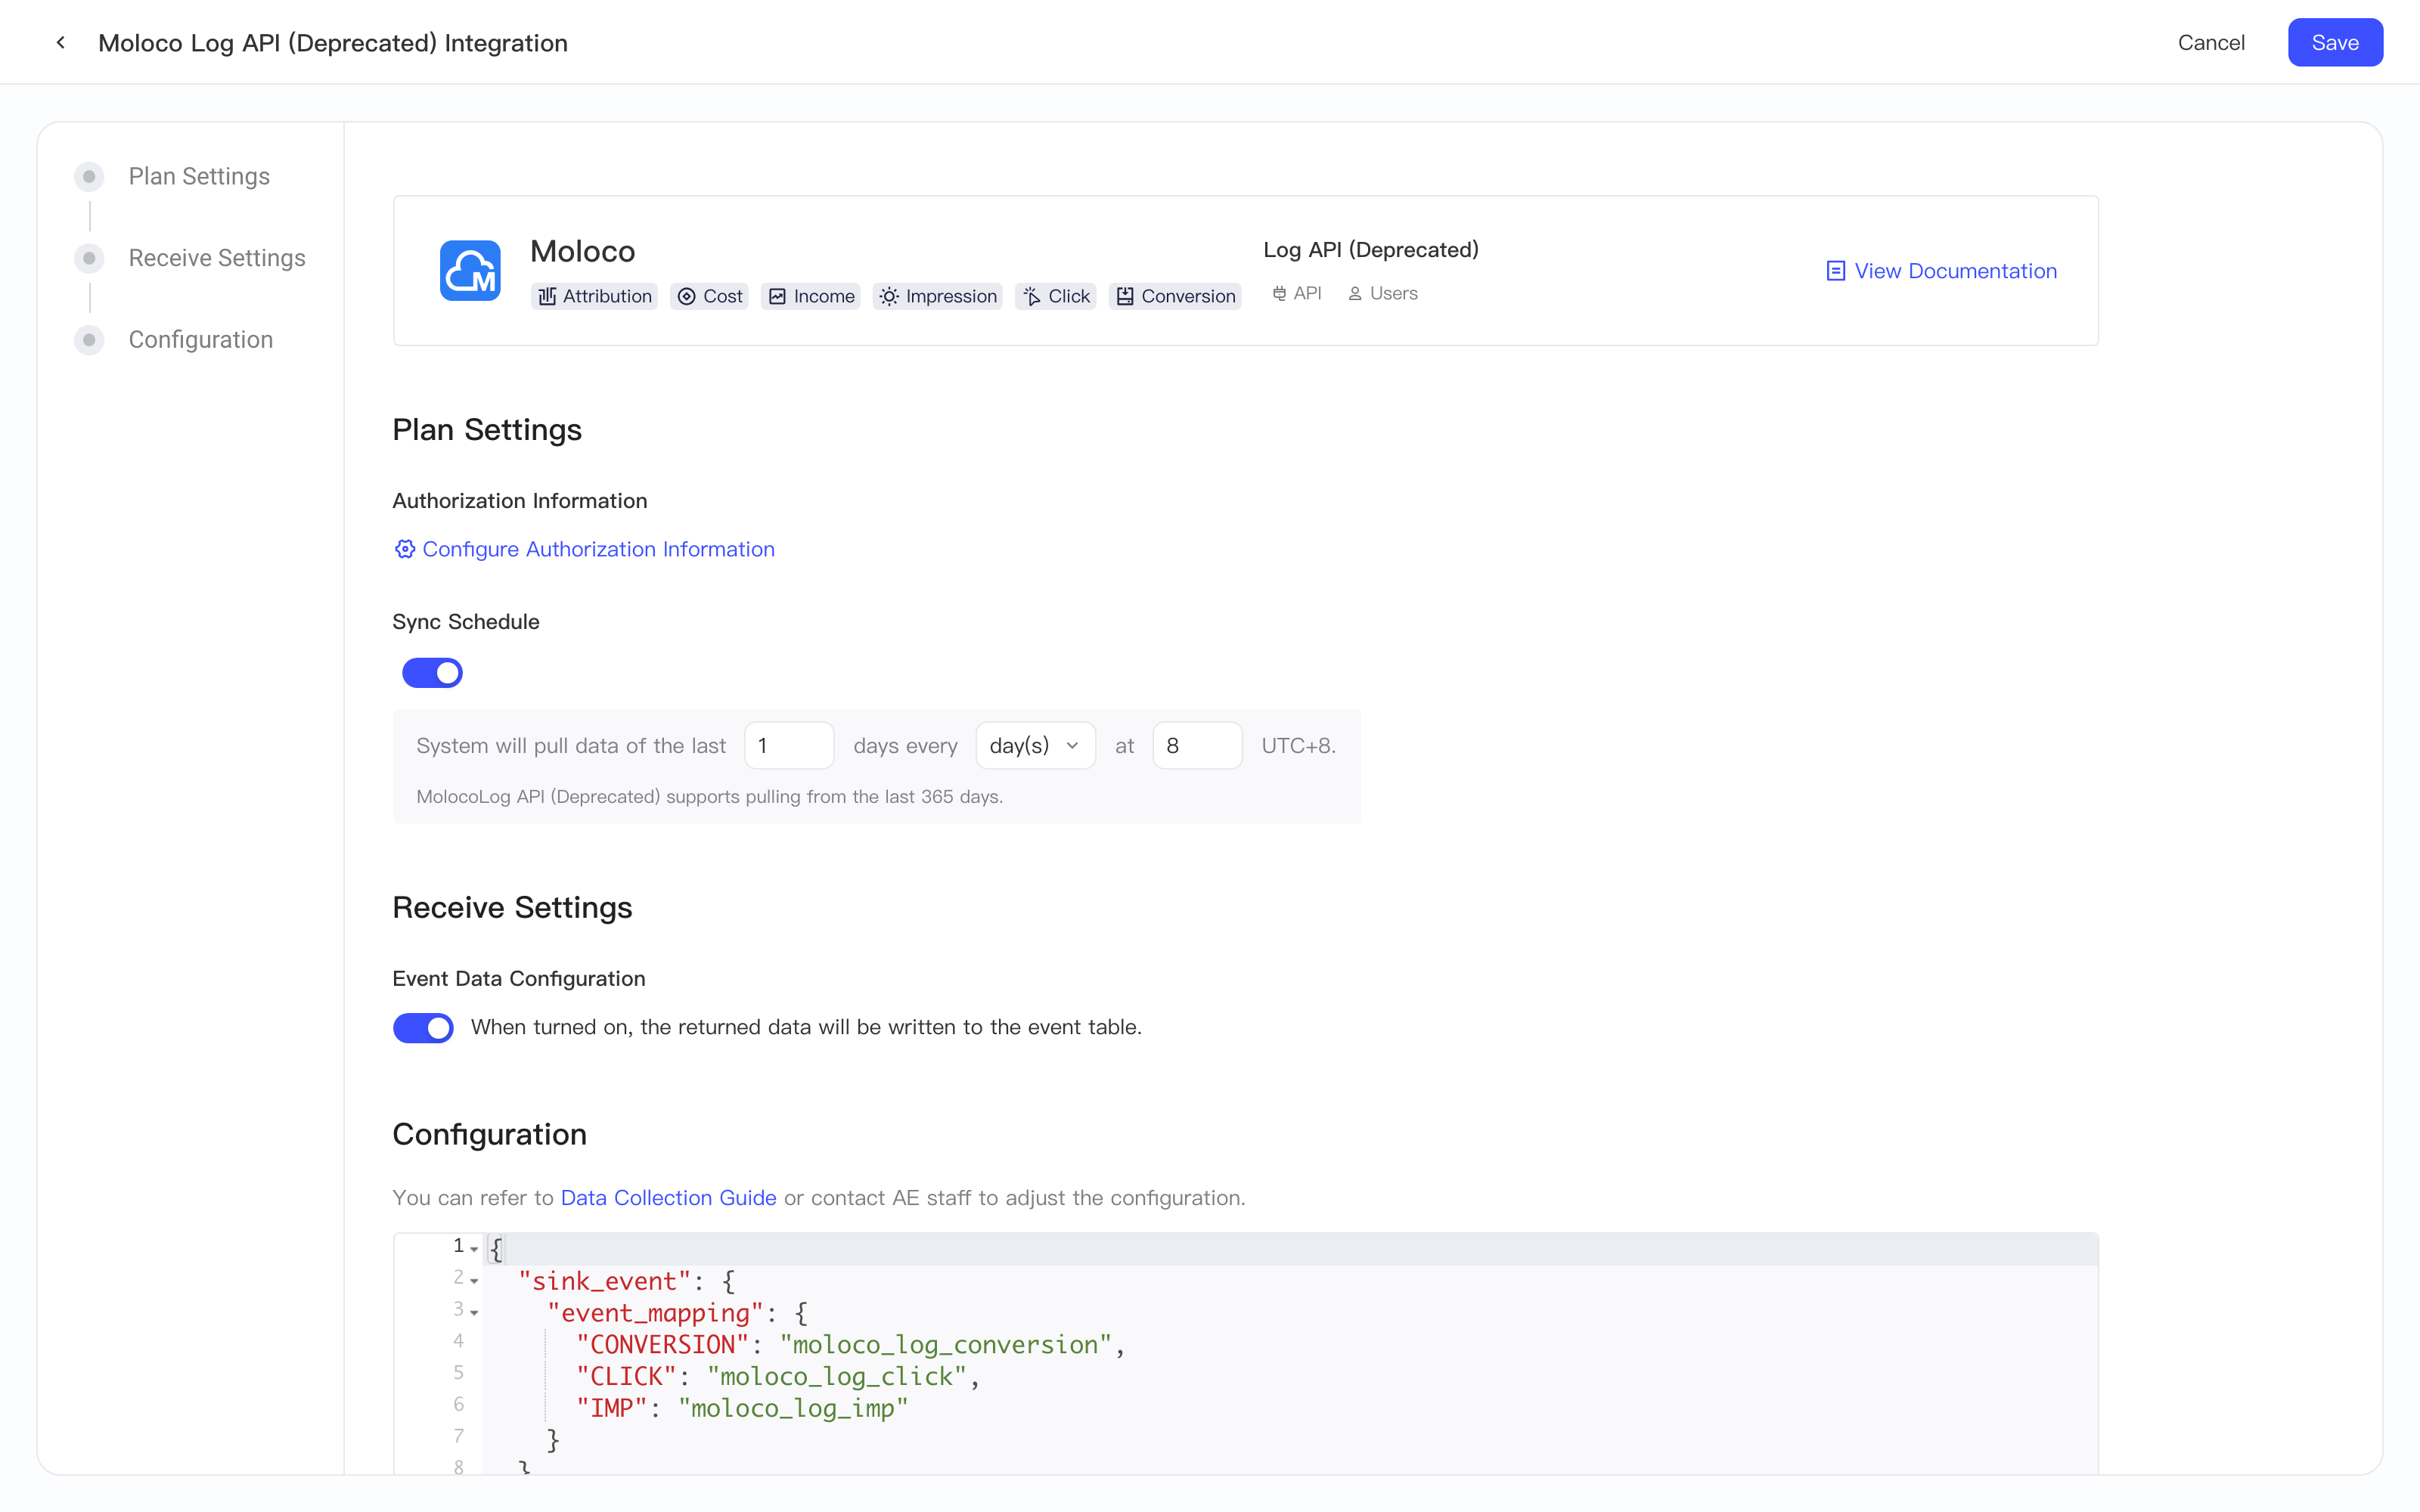This screenshot has height=1512, width=2420.
Task: Click the Conversion tag label
Action: tap(1188, 296)
